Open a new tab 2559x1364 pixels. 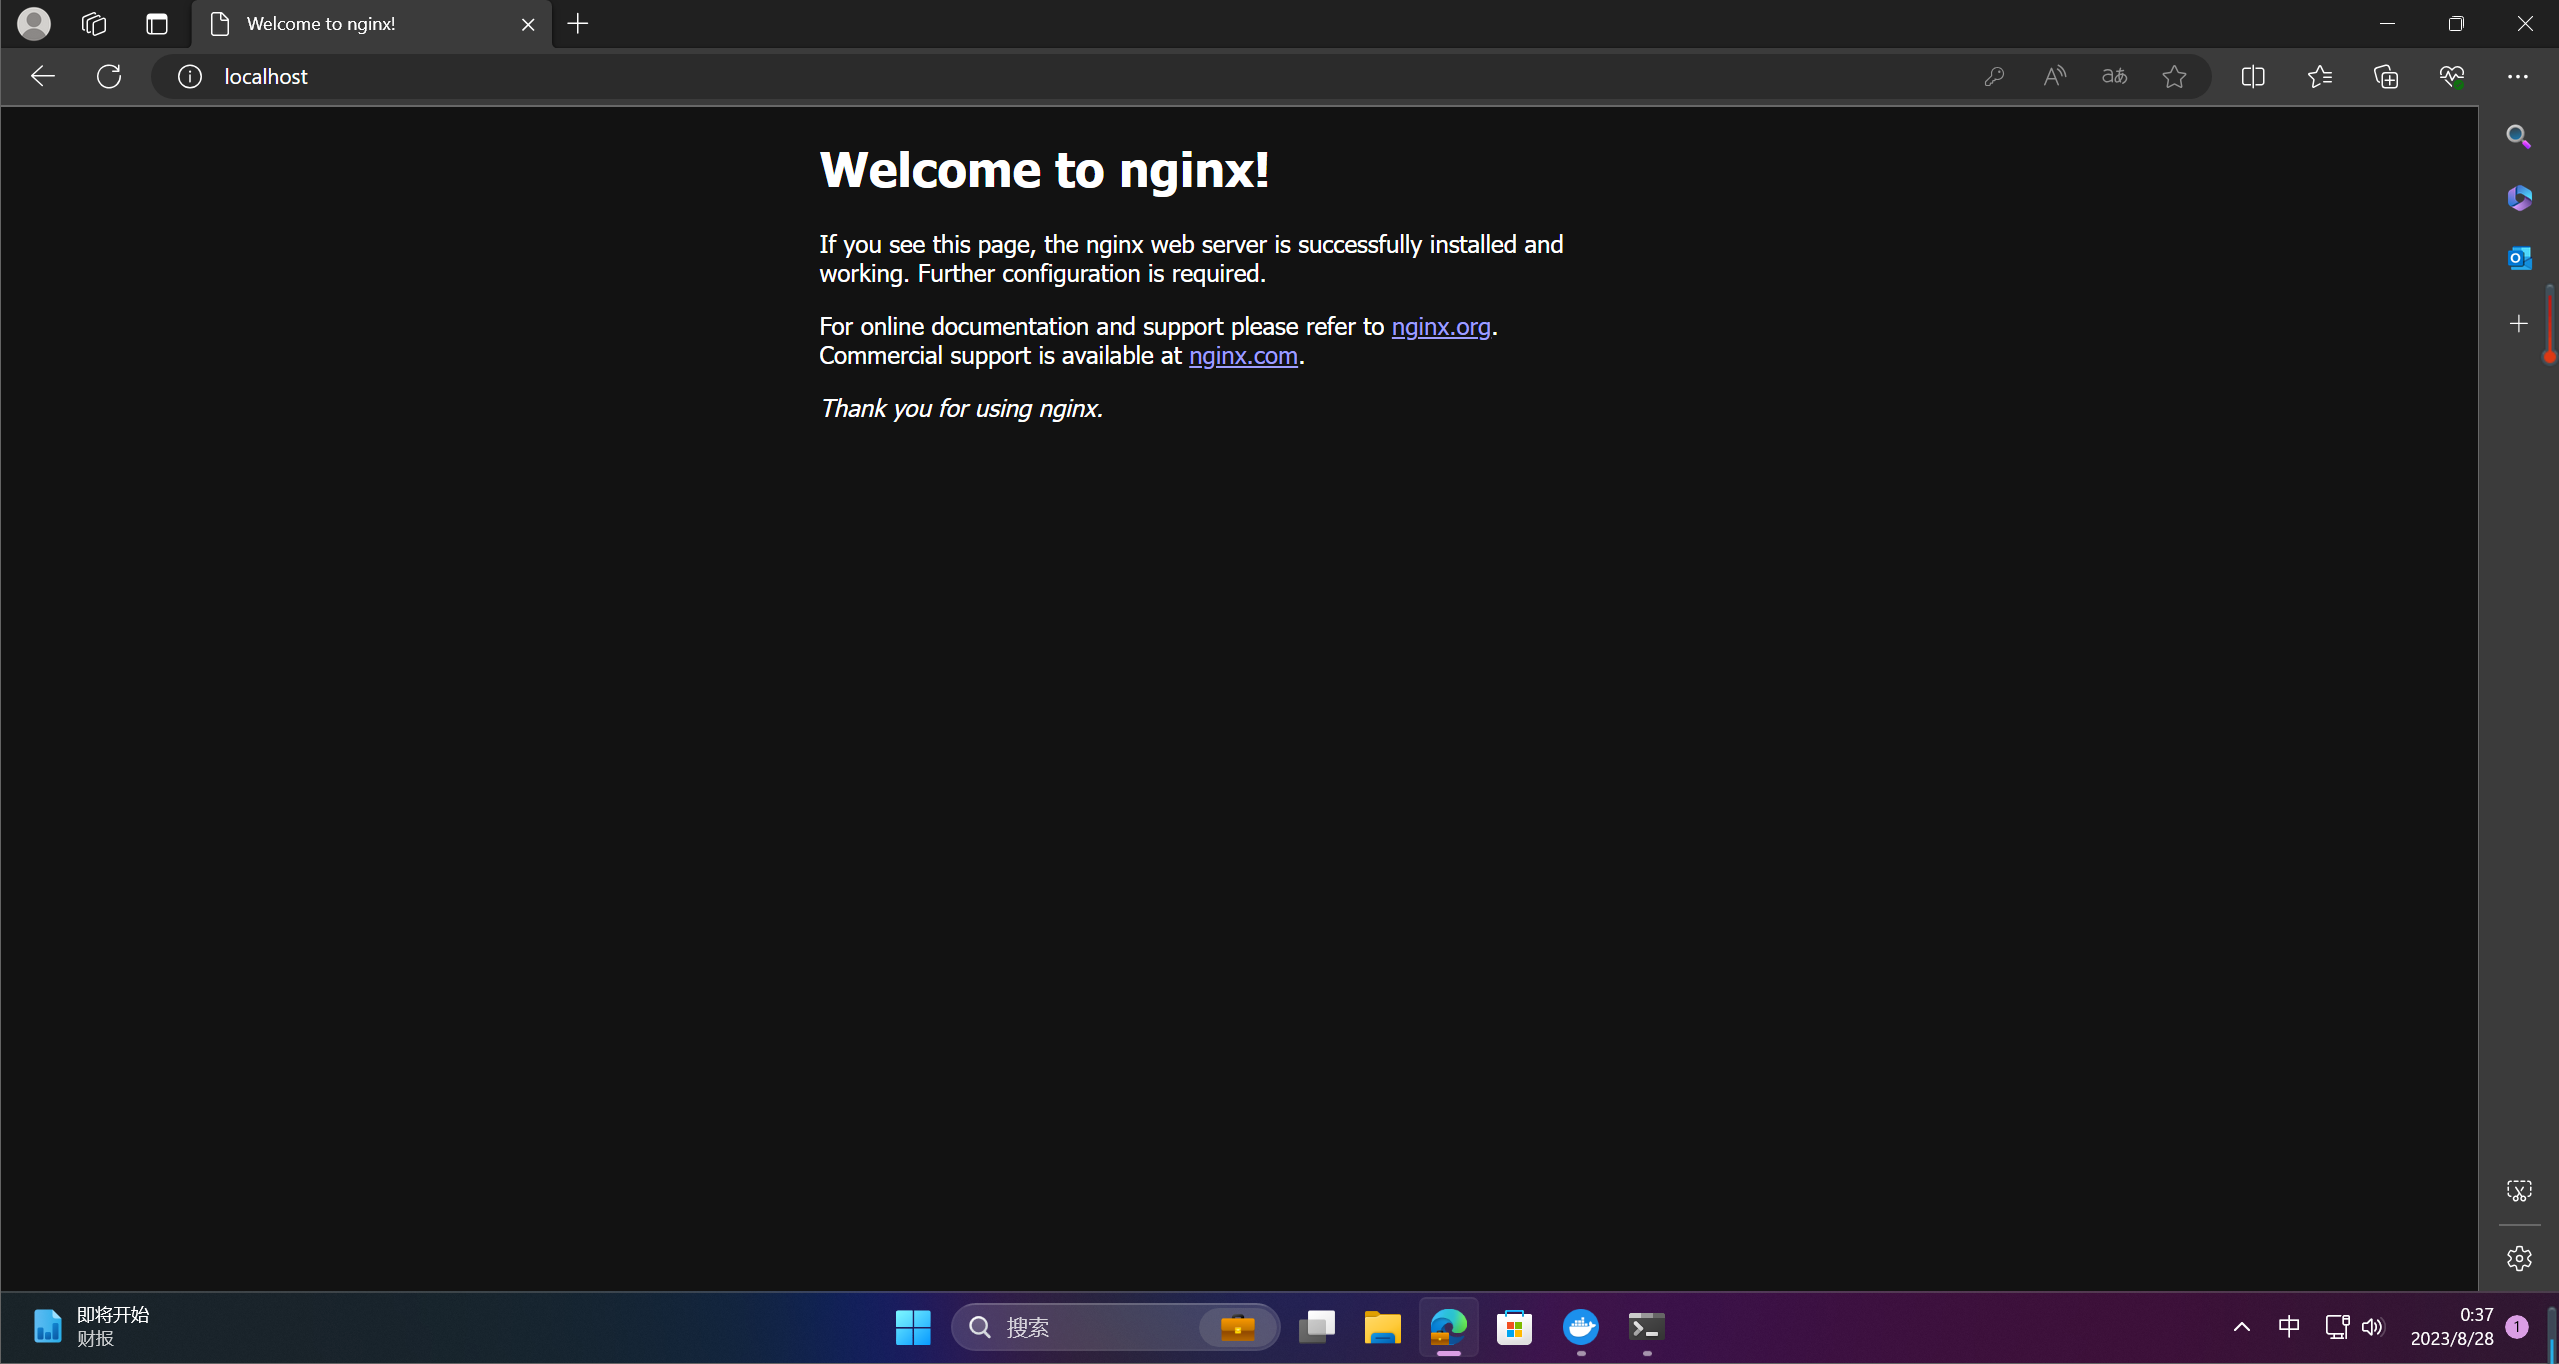pyautogui.click(x=578, y=24)
